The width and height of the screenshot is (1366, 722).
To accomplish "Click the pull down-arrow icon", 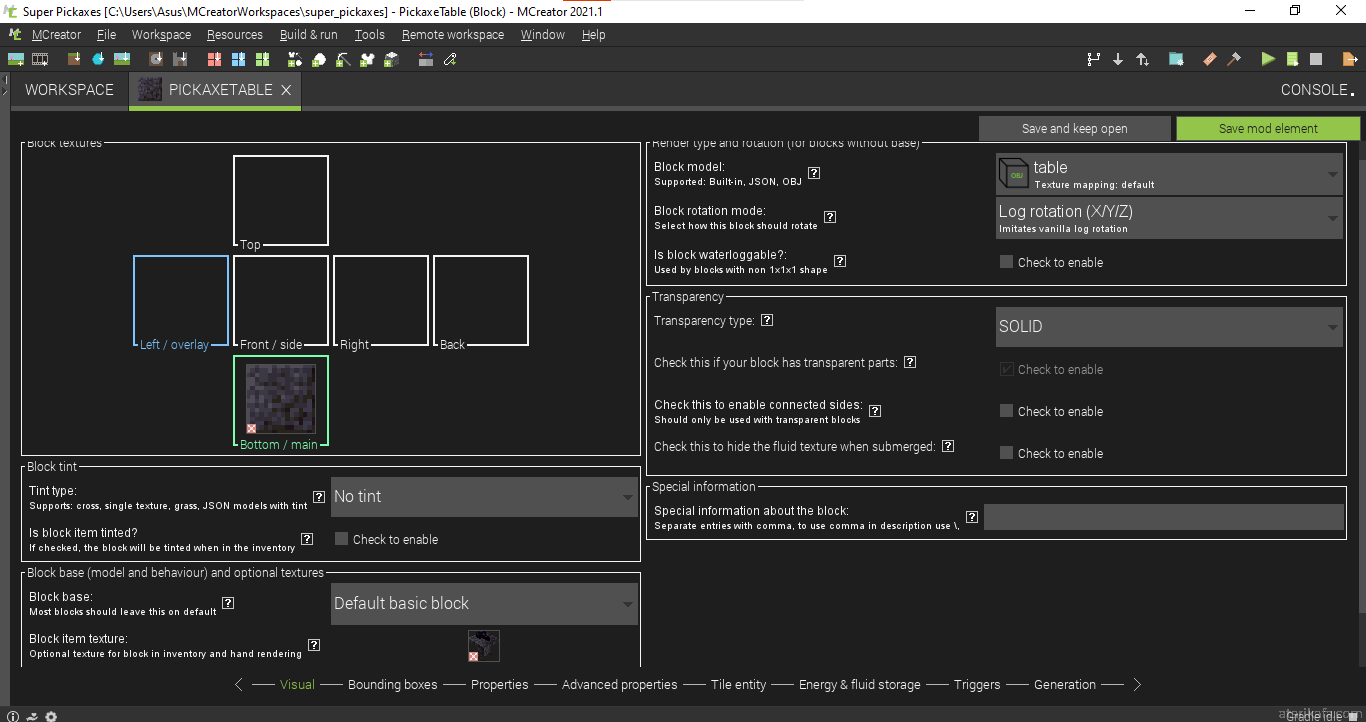I will point(1118,59).
